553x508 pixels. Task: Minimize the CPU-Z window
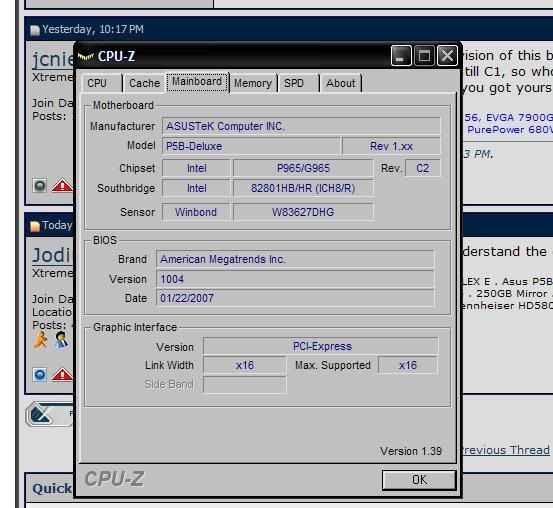pos(401,56)
